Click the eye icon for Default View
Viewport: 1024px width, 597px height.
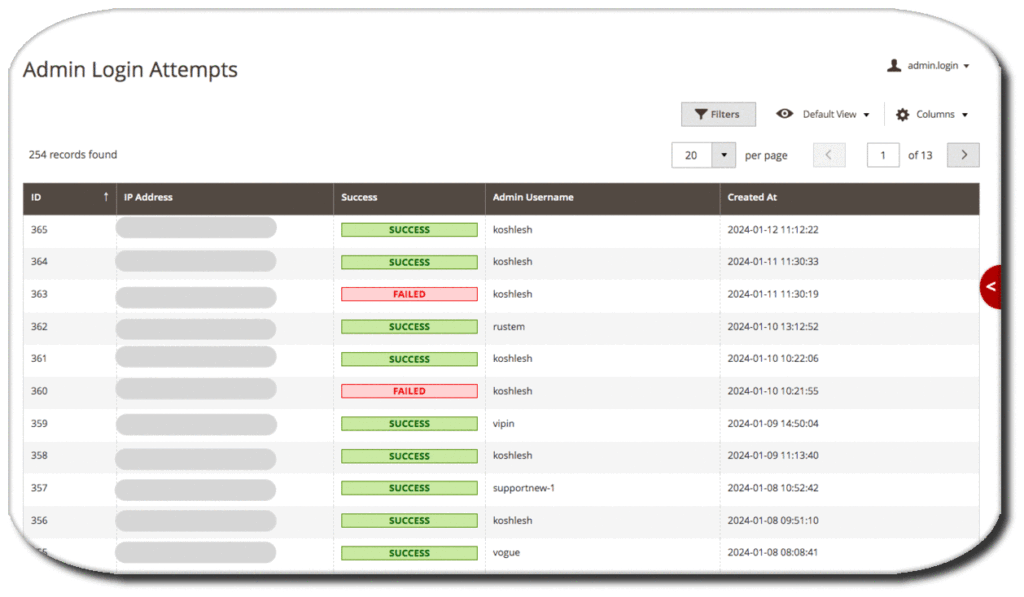click(786, 115)
